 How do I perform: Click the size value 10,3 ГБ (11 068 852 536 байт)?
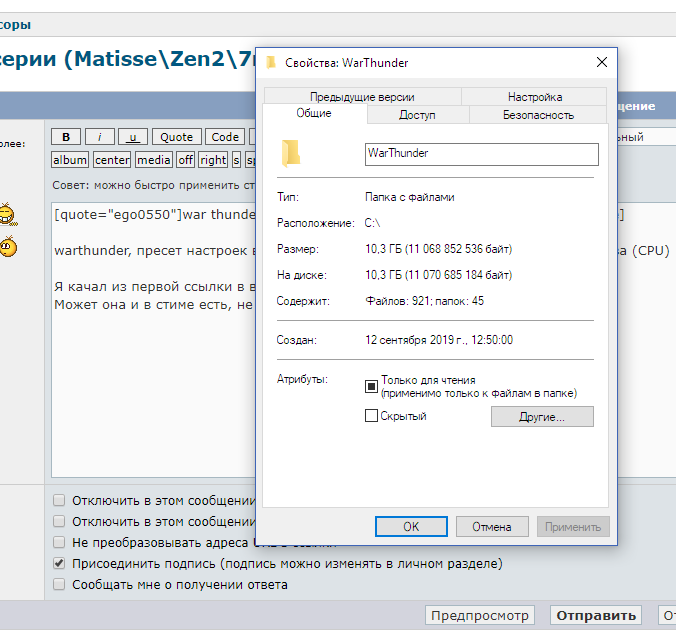[x=438, y=249]
